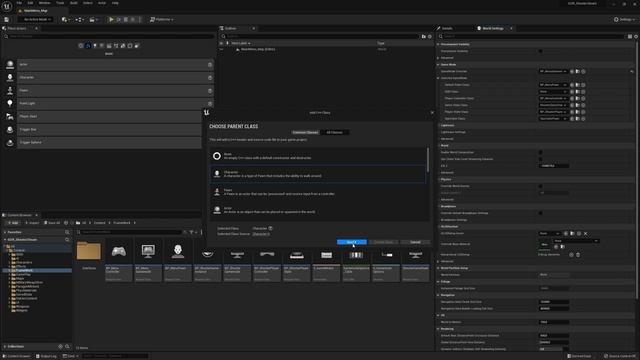Open help icon on the Character row
Screen dimensions: 640x360
pos(210,78)
